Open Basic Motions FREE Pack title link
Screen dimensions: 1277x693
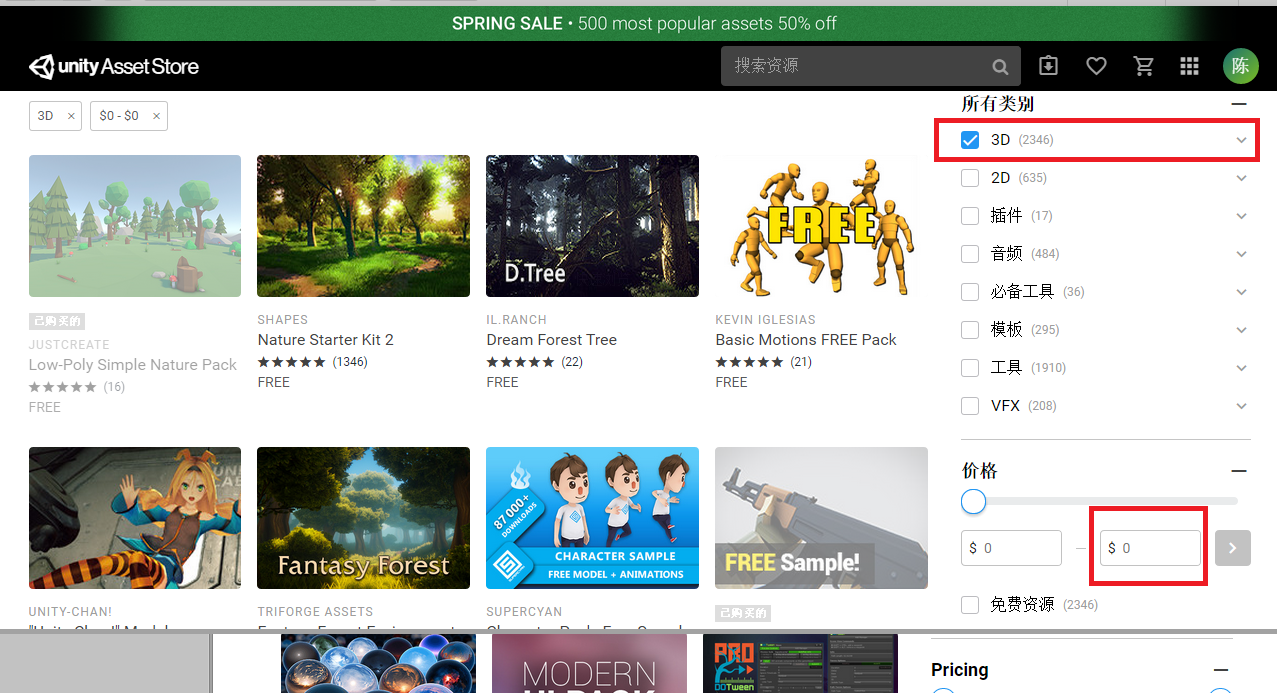pyautogui.click(x=806, y=340)
